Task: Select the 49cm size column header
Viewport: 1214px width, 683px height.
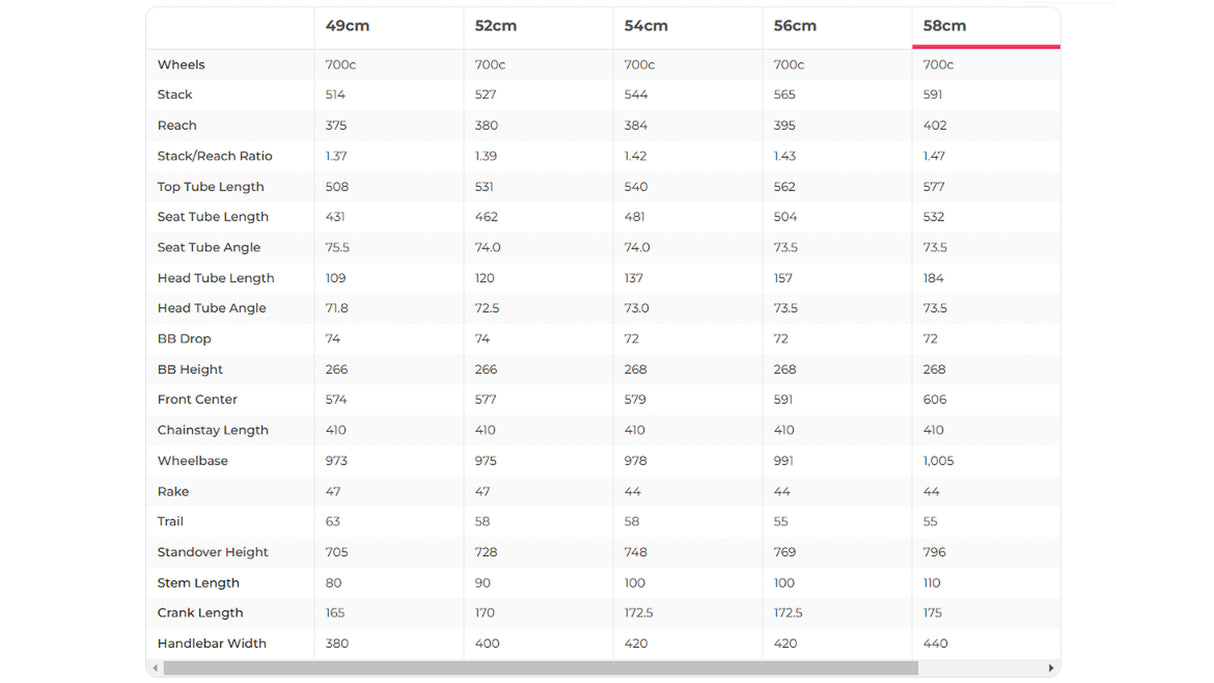Action: point(347,26)
